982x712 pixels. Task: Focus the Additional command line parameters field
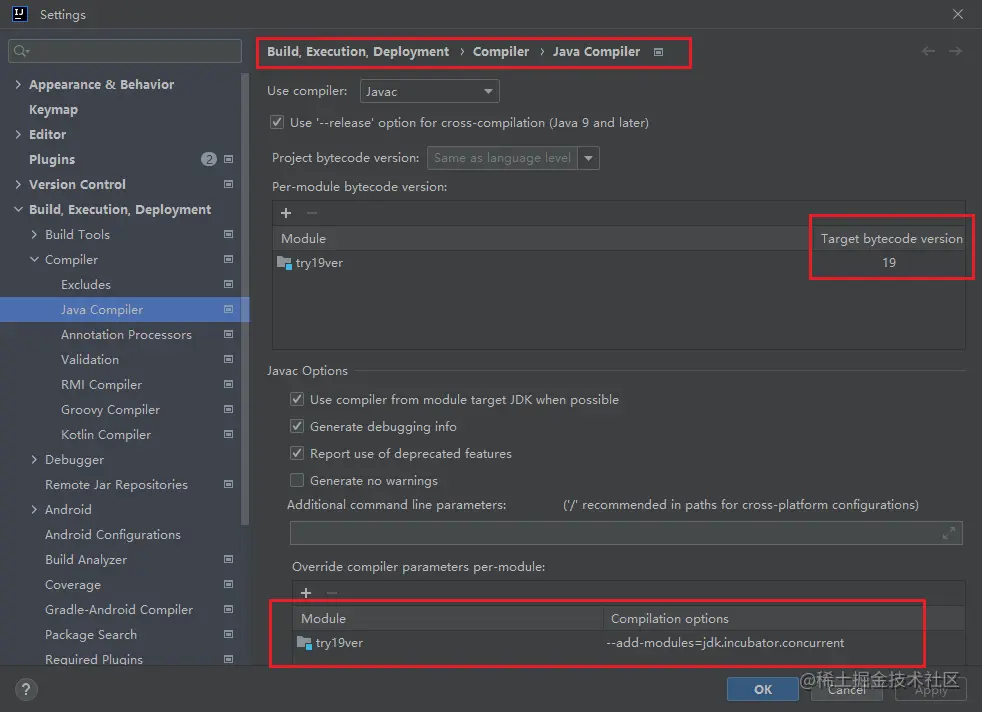coord(626,533)
